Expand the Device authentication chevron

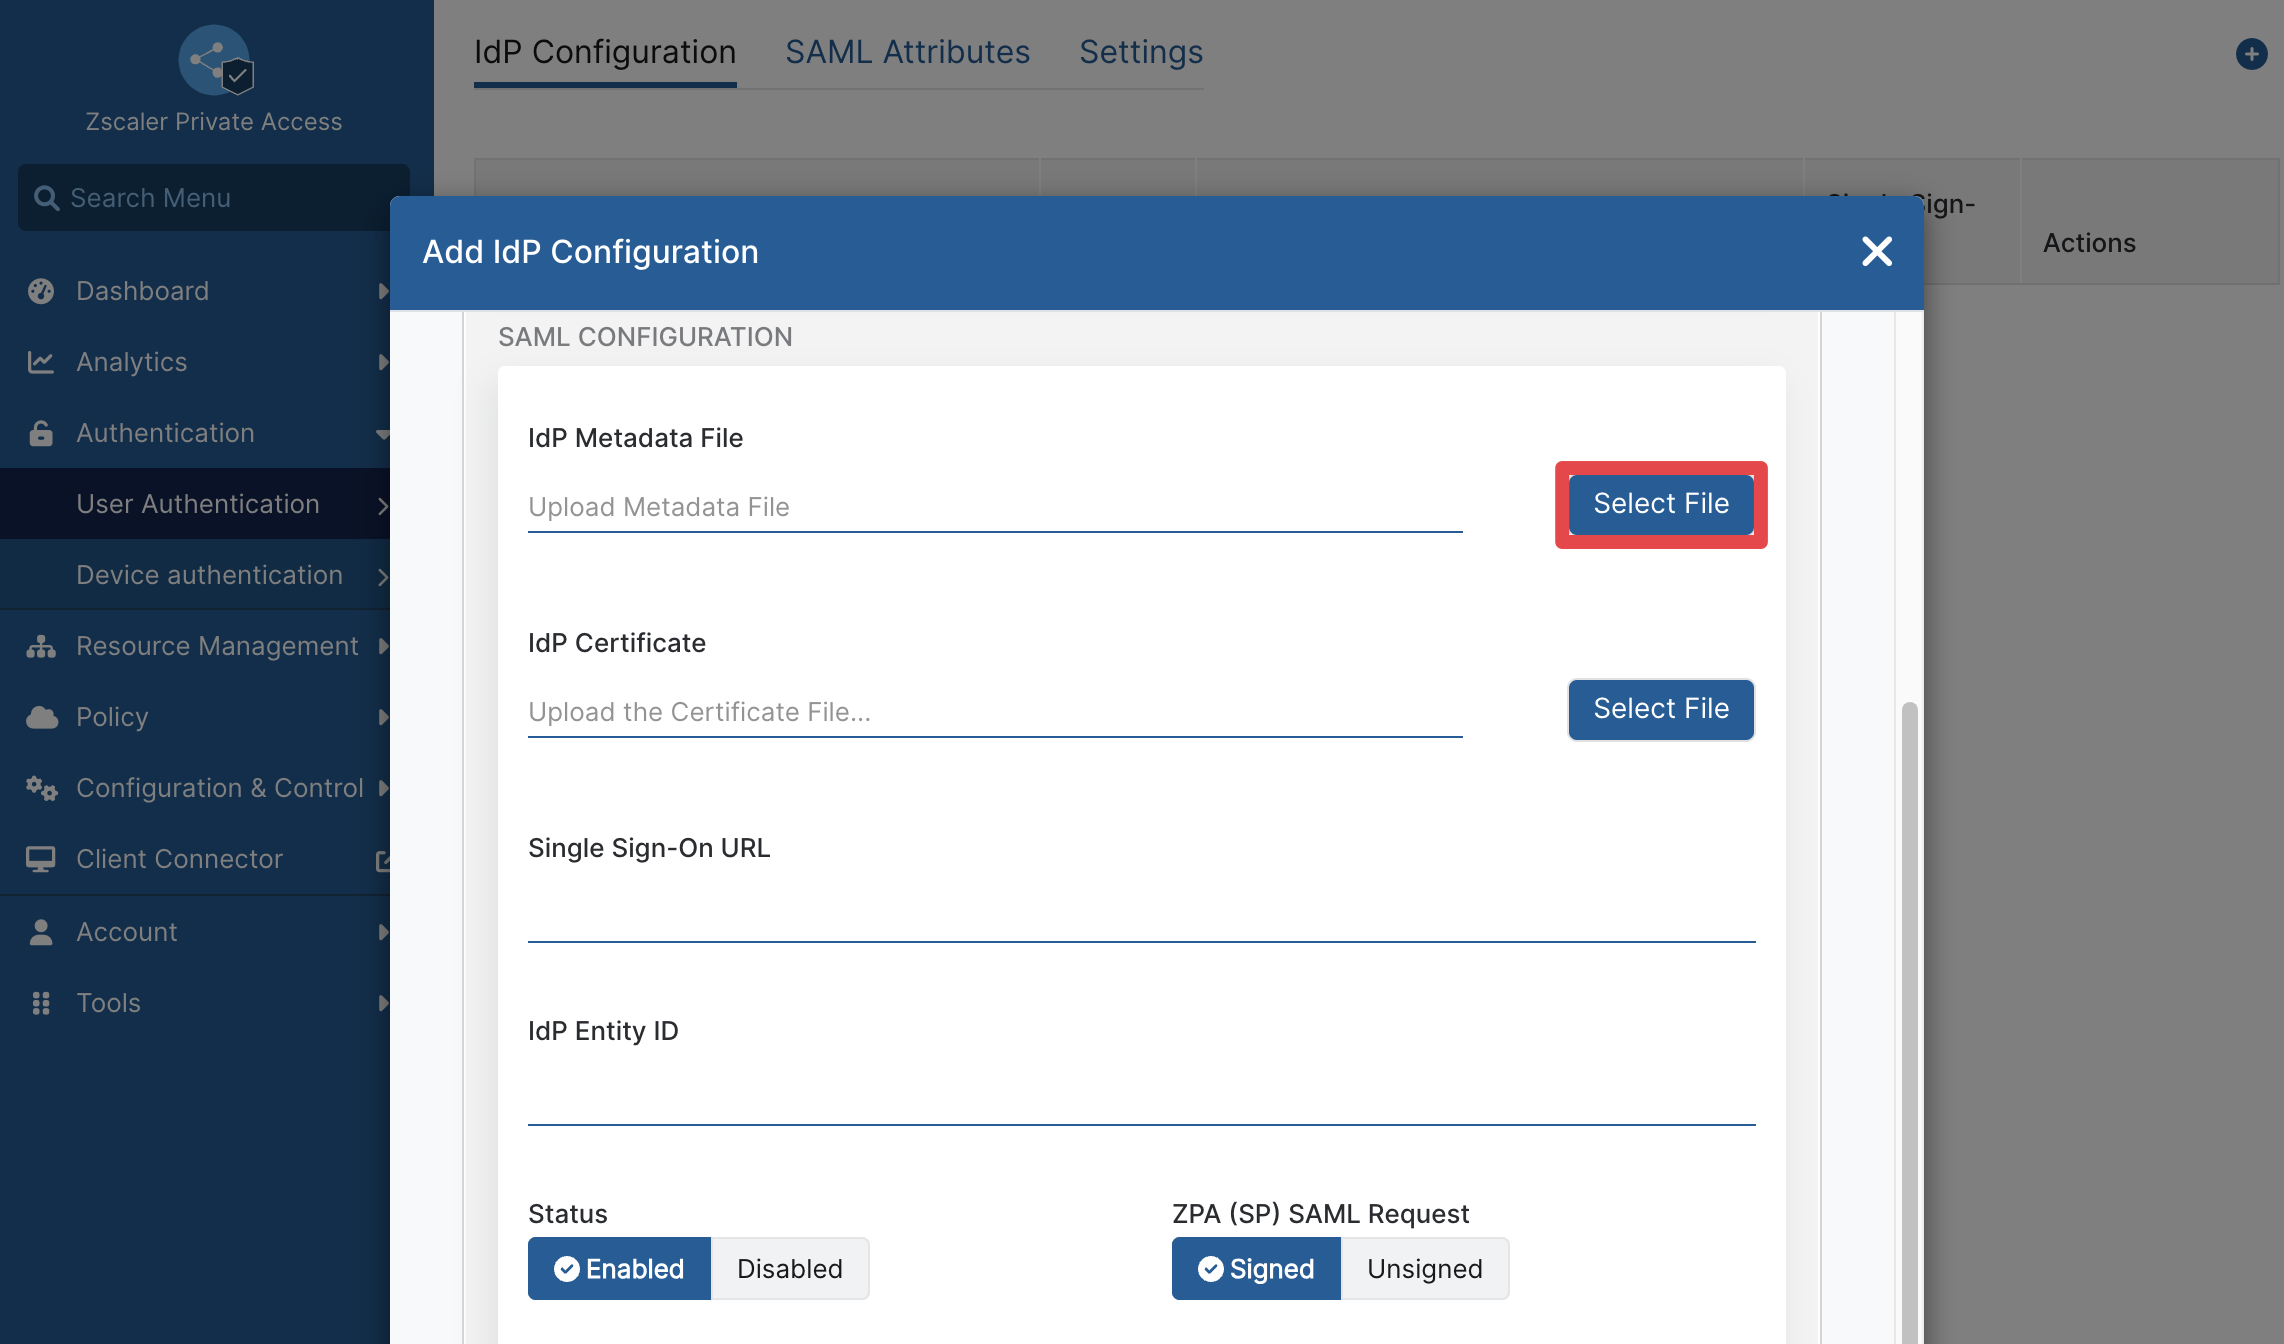[383, 577]
